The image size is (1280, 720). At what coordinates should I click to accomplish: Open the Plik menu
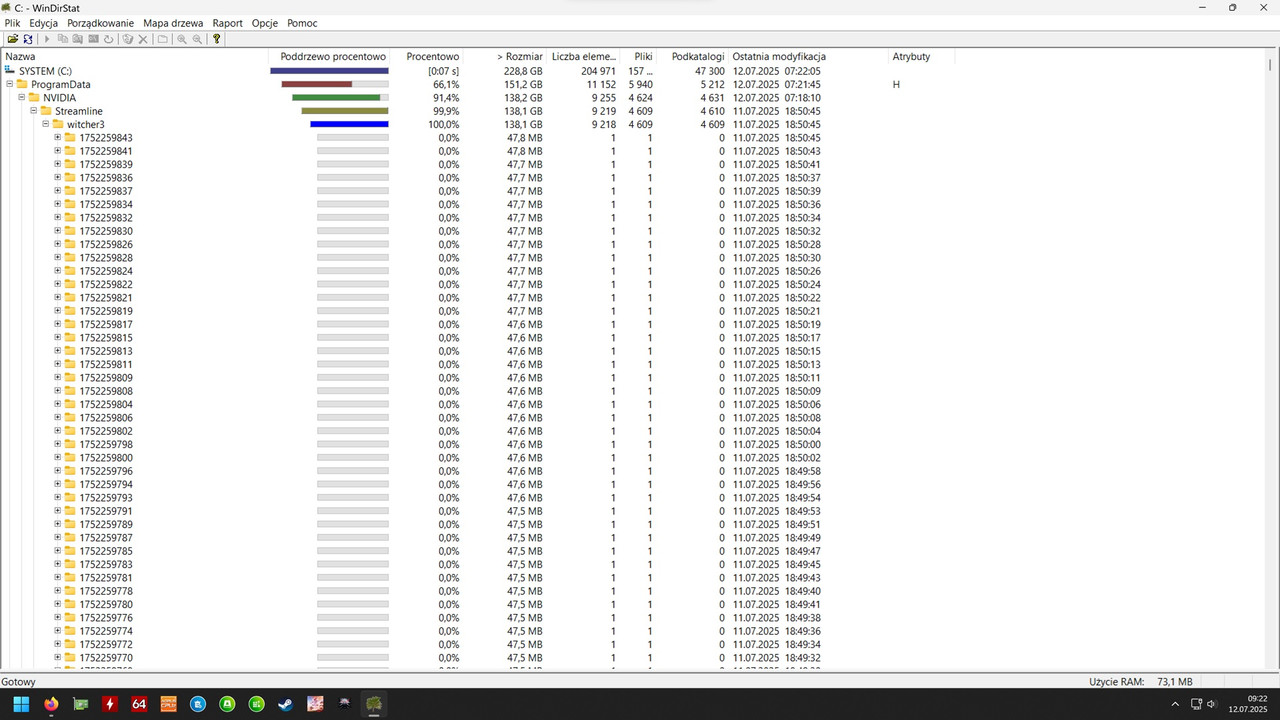12,23
